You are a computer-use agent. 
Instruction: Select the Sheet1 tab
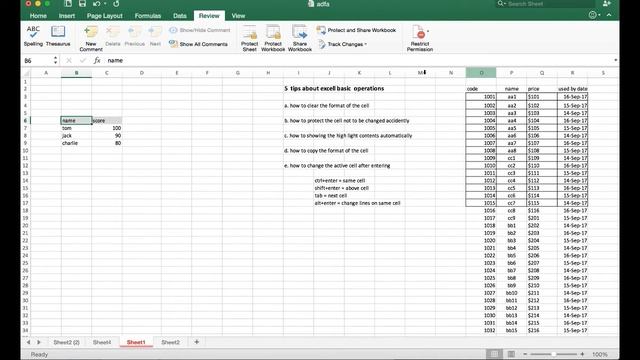point(136,342)
